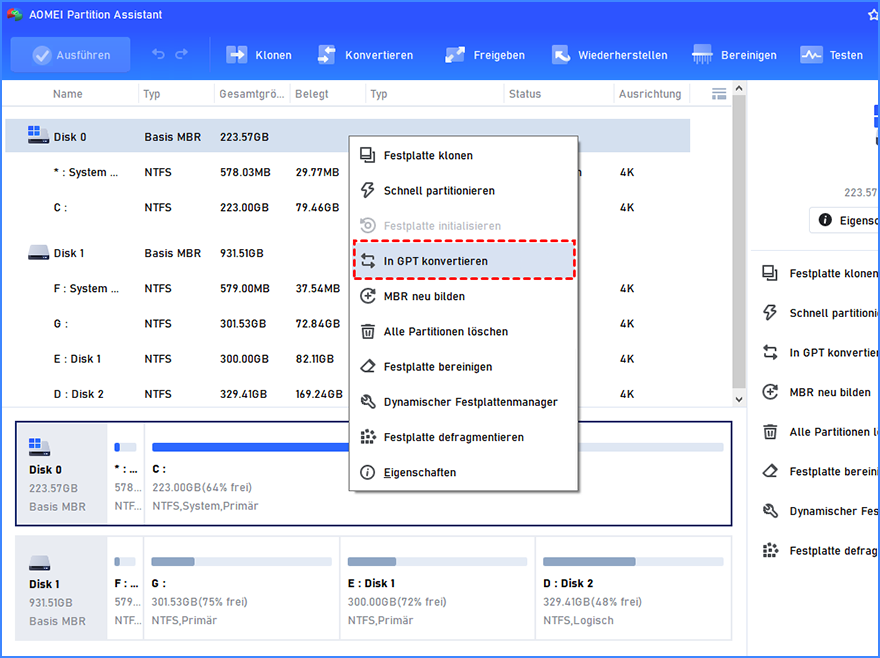The width and height of the screenshot is (880, 658).
Task: Click MBR neu bilden in right panel
Action: coord(817,392)
